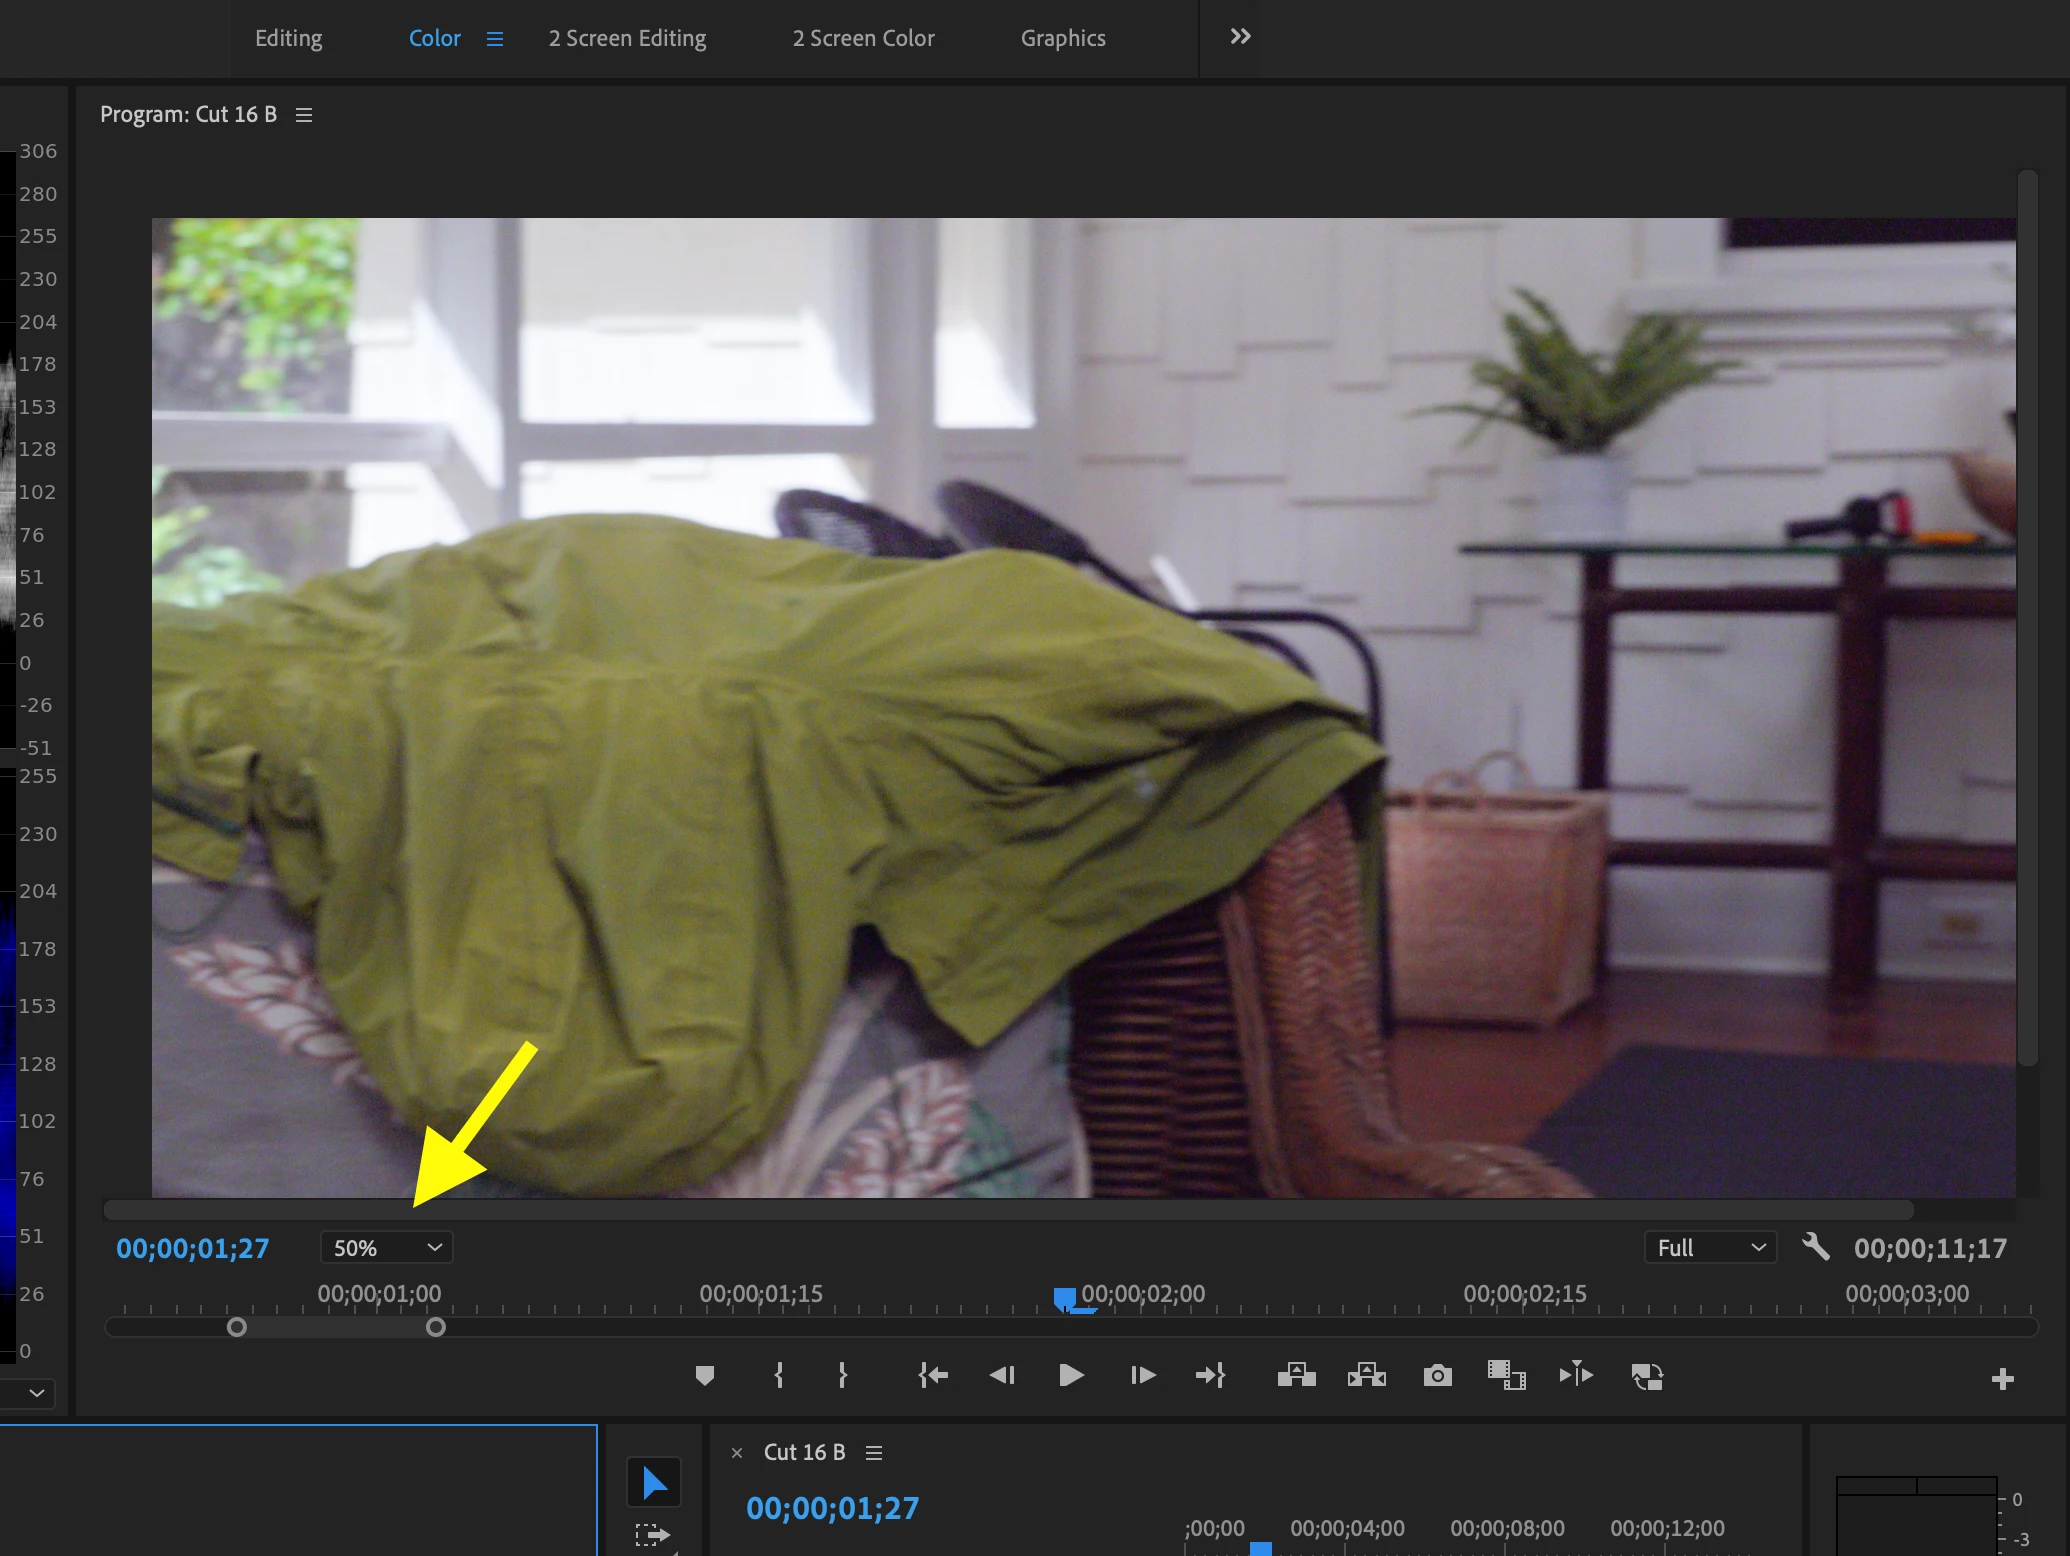Show more workspaces with double chevron
This screenshot has height=1556, width=2070.
point(1240,37)
